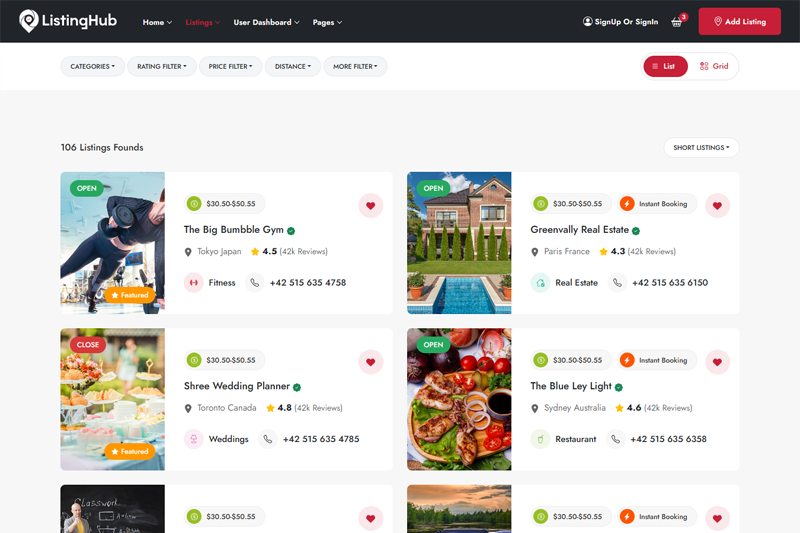Open the Price Filter dropdown
This screenshot has width=800, height=533.
[230, 66]
